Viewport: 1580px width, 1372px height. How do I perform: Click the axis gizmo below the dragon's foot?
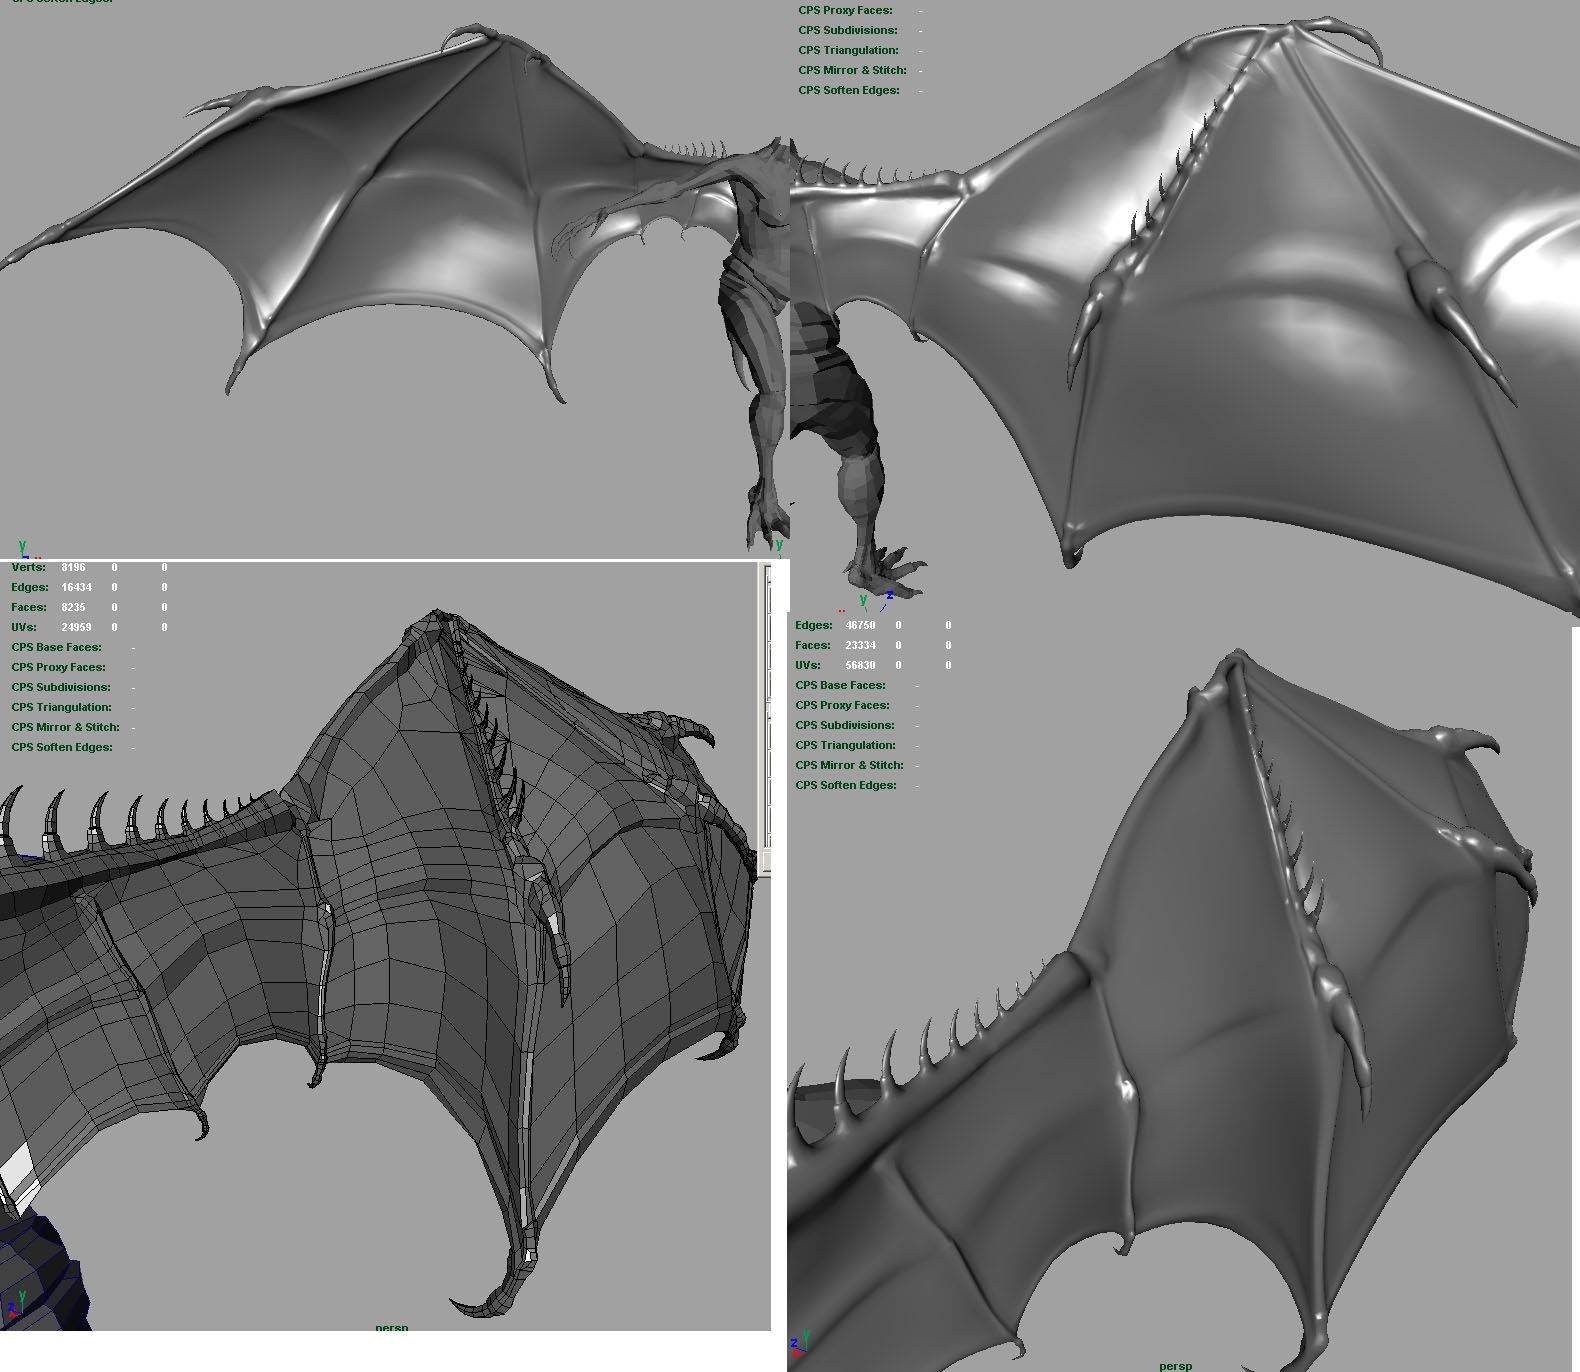click(x=870, y=601)
